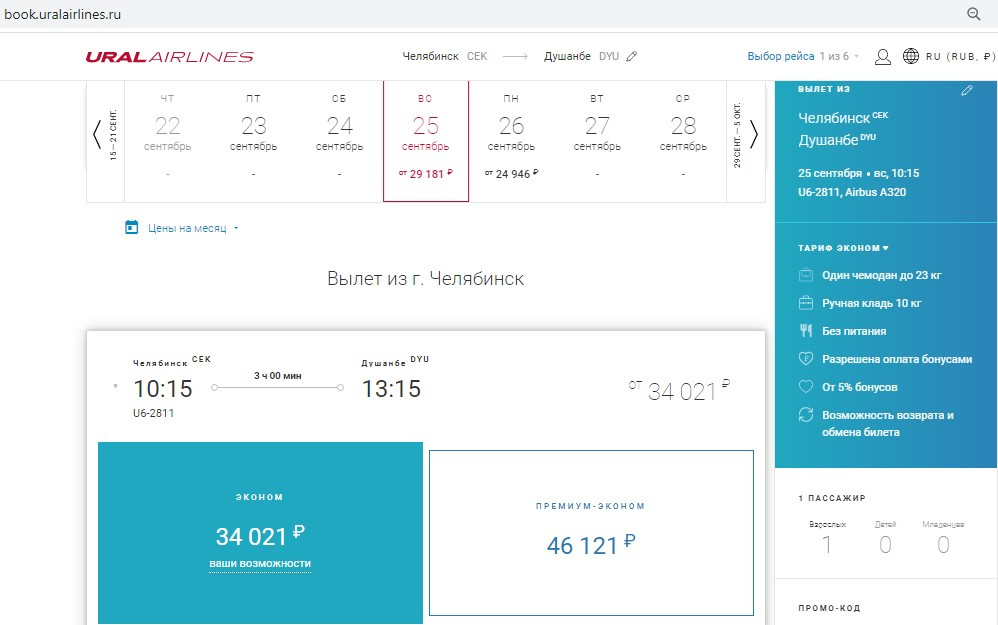Viewport: 998px width, 625px height.
Task: Click the hand luggage 10 кг icon
Action: coord(806,303)
